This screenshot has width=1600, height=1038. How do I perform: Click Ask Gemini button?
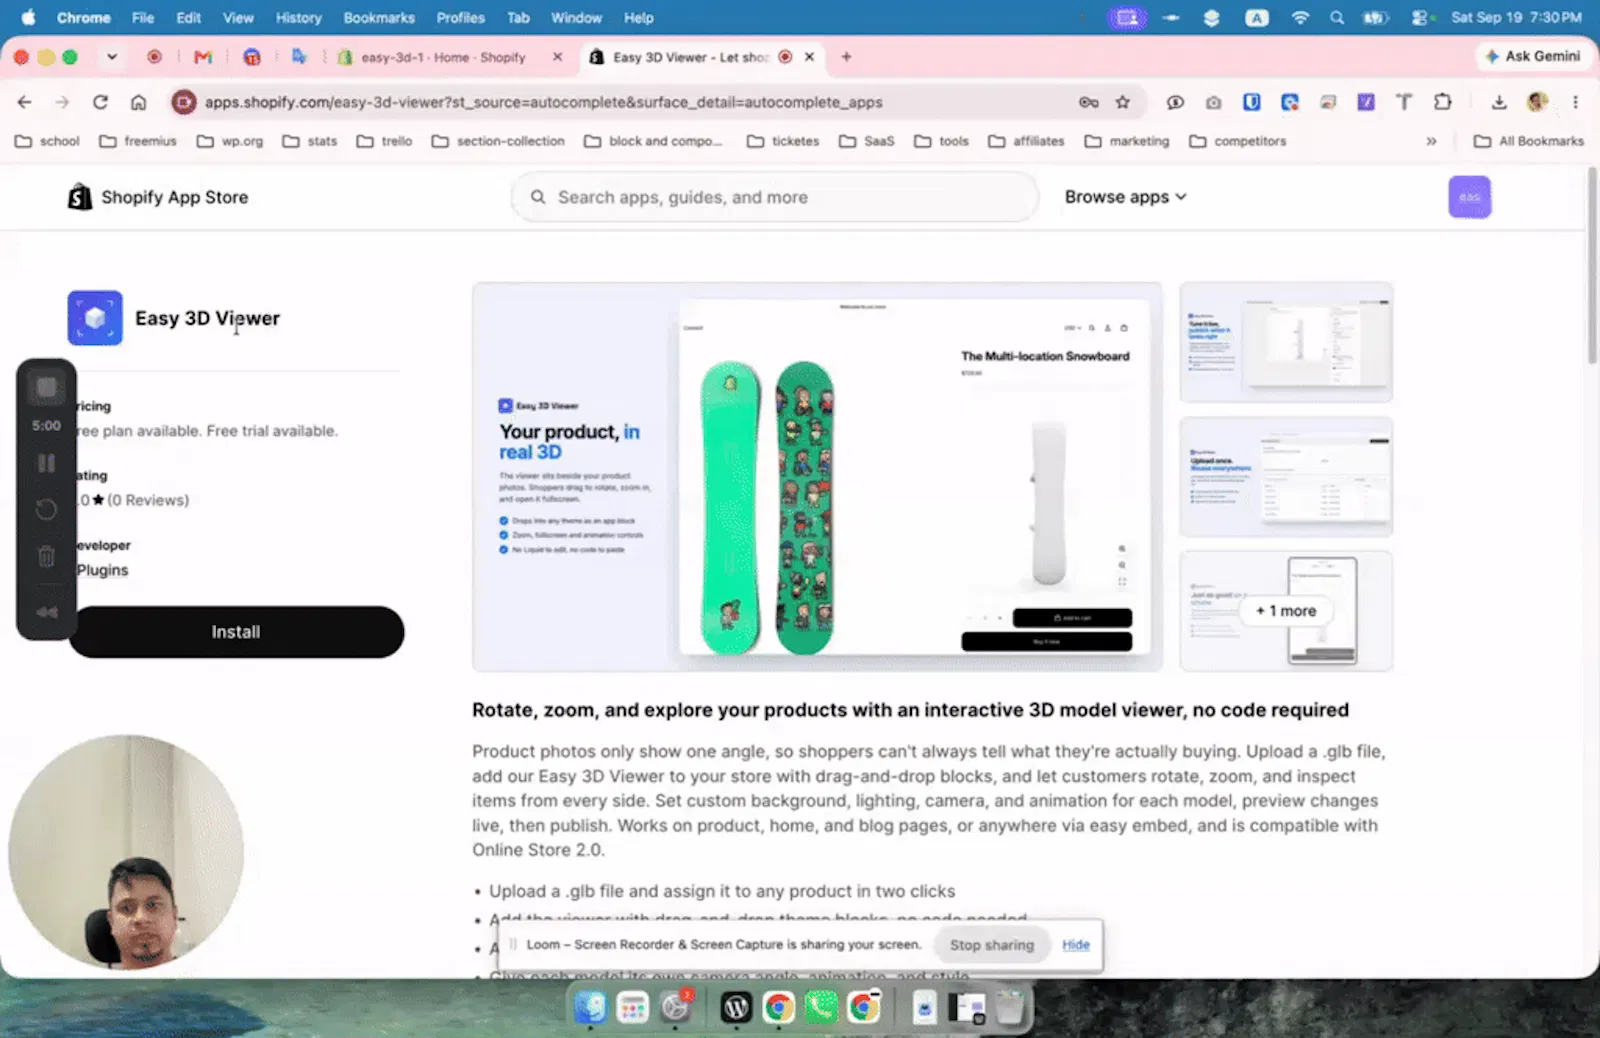1533,56
